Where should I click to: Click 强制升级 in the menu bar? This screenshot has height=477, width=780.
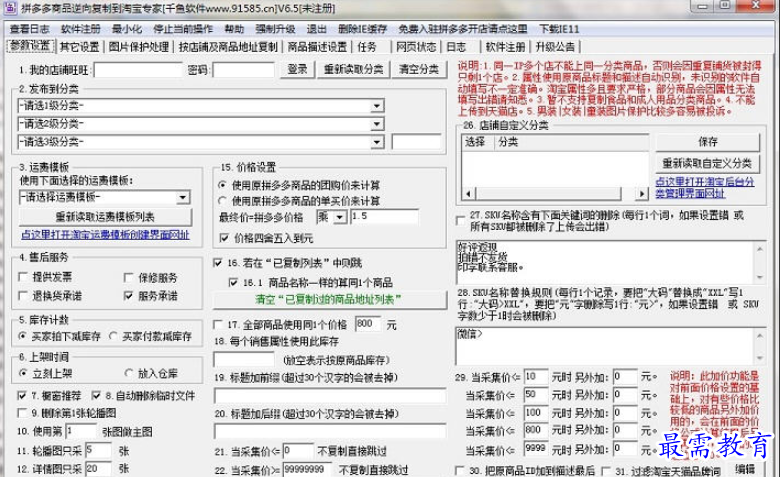click(x=275, y=29)
